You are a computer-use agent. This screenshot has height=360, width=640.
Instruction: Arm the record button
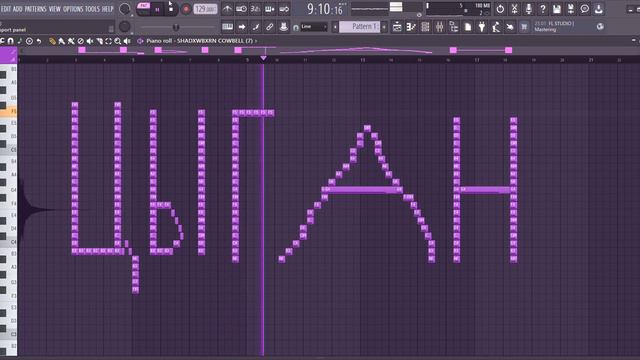pyautogui.click(x=186, y=9)
